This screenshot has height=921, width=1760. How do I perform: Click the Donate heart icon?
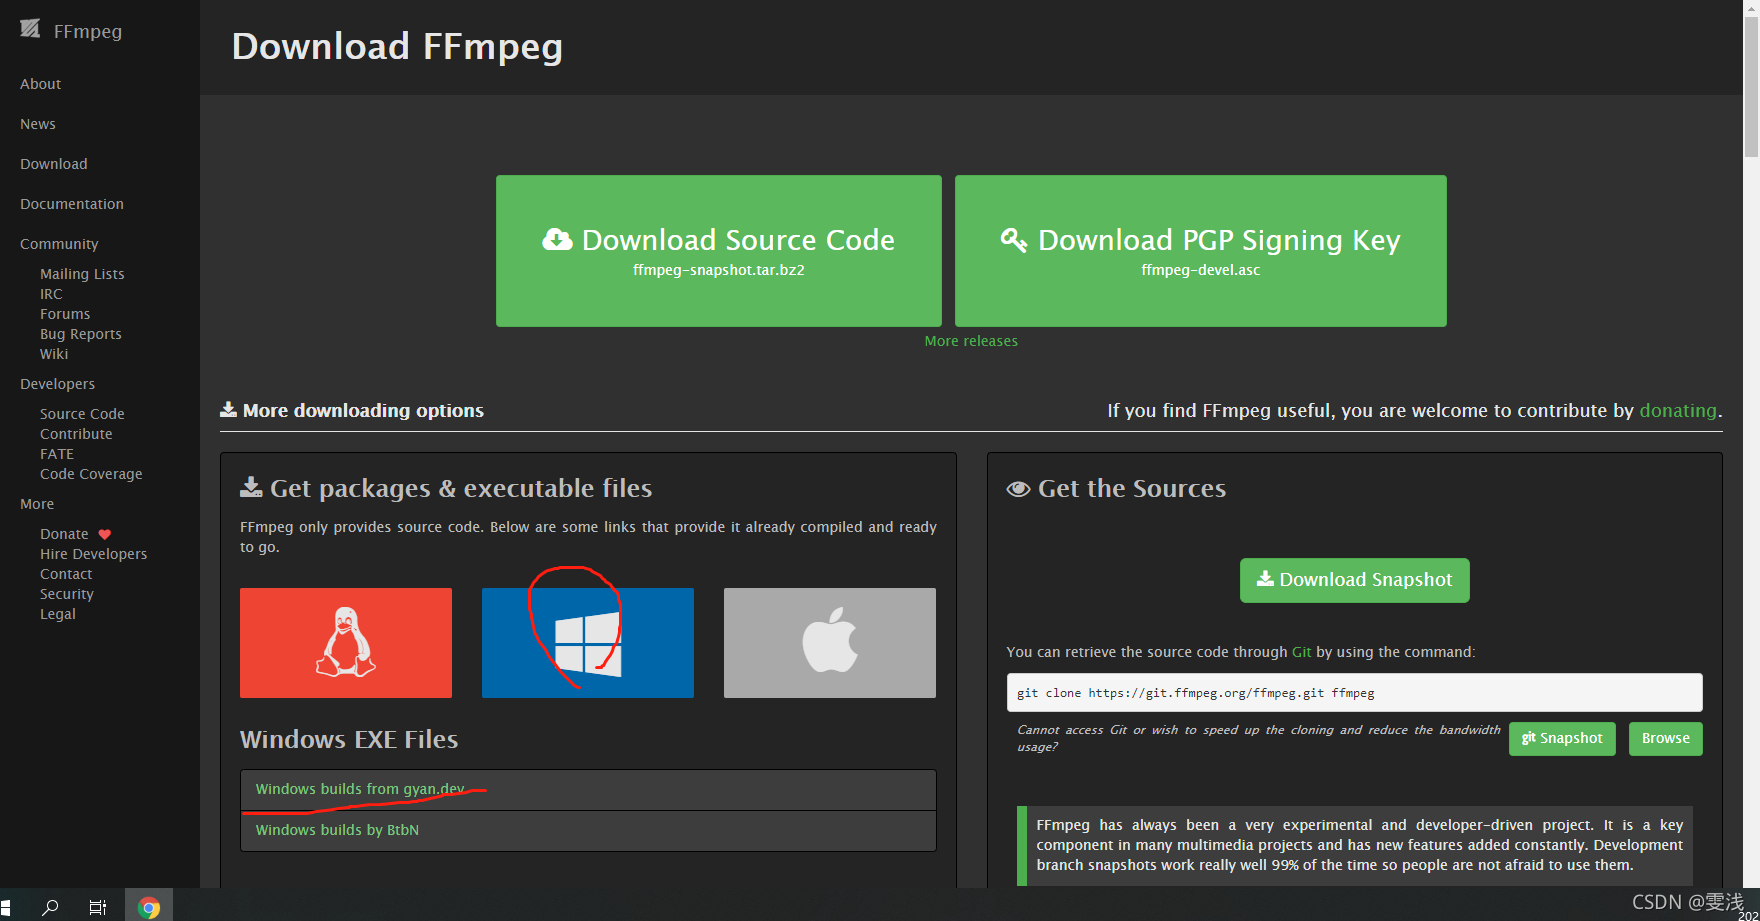point(105,534)
